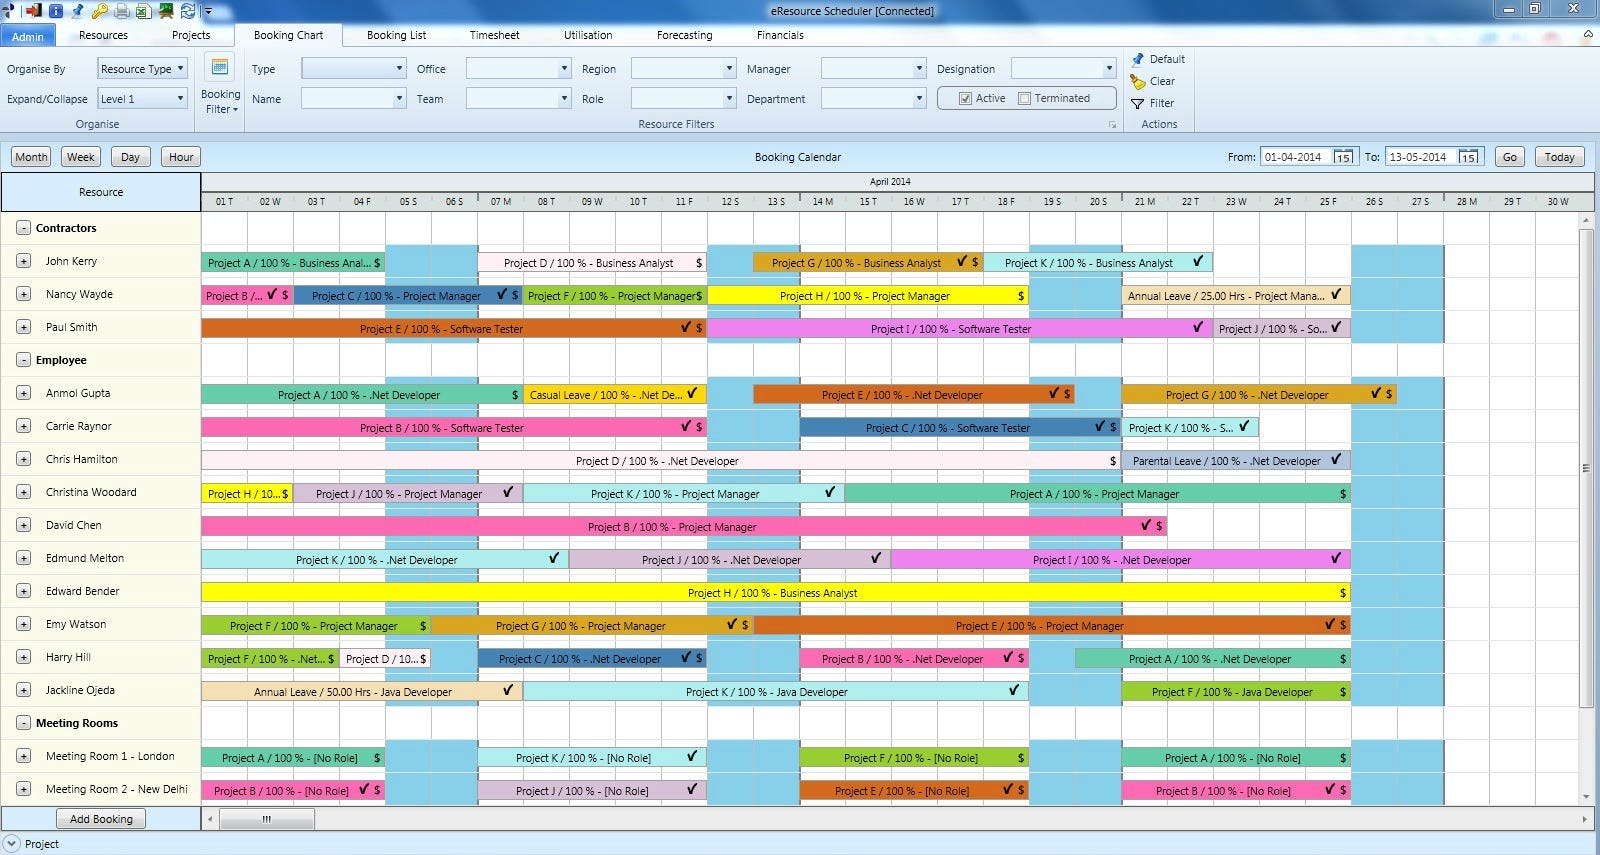
Task: Open the From date calendar picker
Action: [1343, 157]
